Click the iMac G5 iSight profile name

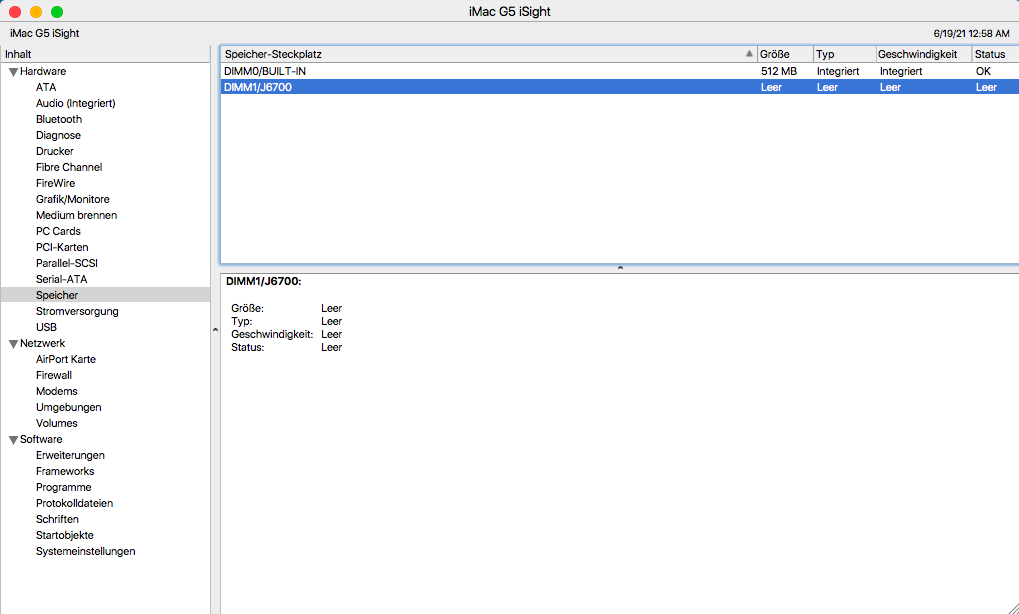point(45,33)
